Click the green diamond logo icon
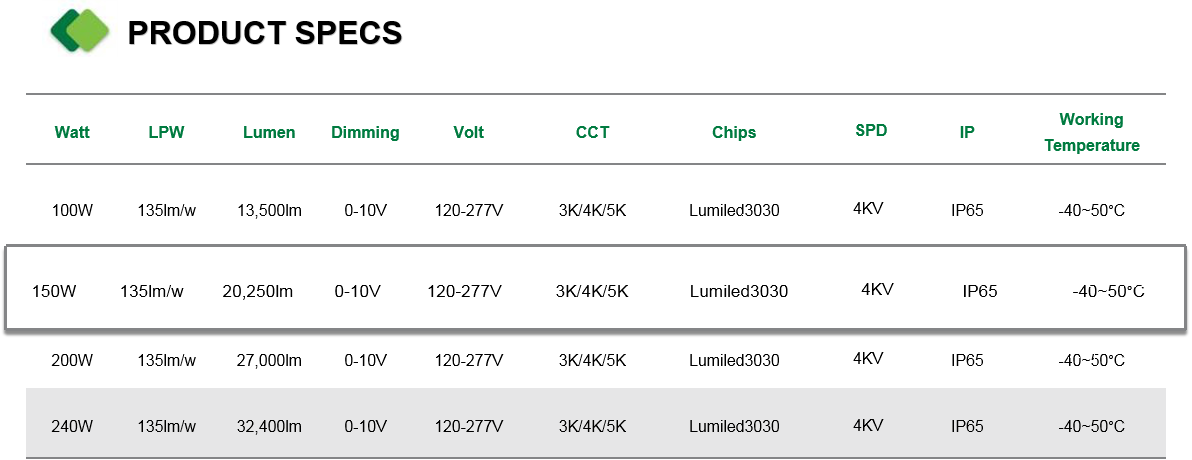The width and height of the screenshot is (1192, 460). point(79,31)
